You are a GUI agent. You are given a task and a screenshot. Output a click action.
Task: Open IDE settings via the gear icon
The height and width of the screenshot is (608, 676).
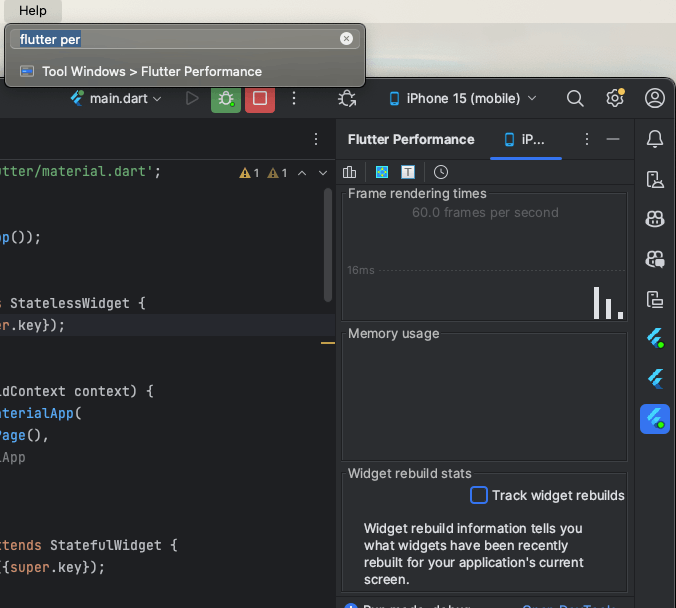(615, 98)
